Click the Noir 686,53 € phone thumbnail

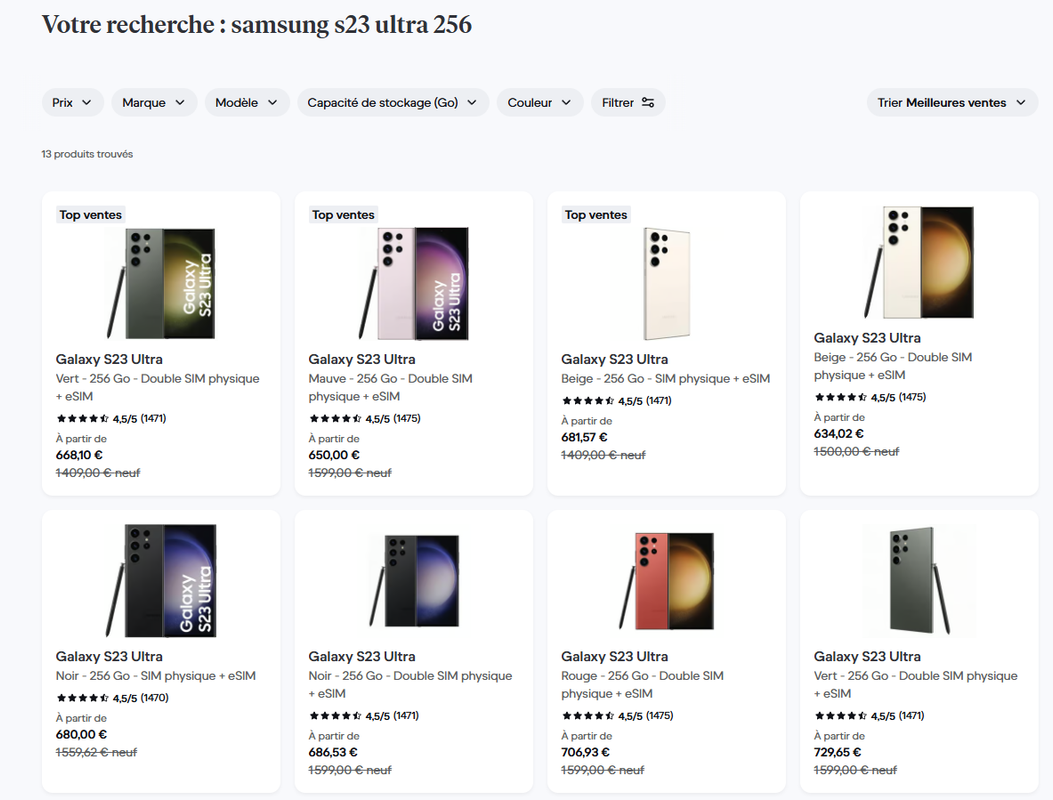414,581
